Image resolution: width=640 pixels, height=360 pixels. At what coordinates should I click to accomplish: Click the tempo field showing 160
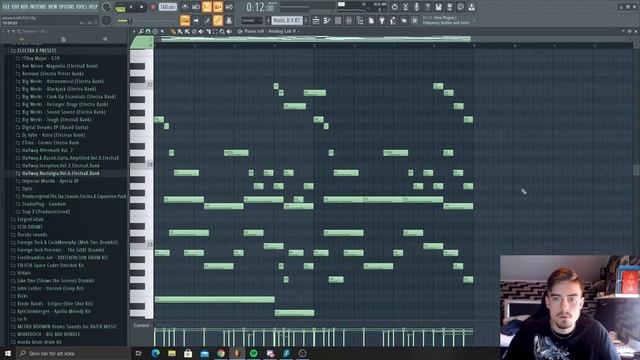tap(167, 7)
